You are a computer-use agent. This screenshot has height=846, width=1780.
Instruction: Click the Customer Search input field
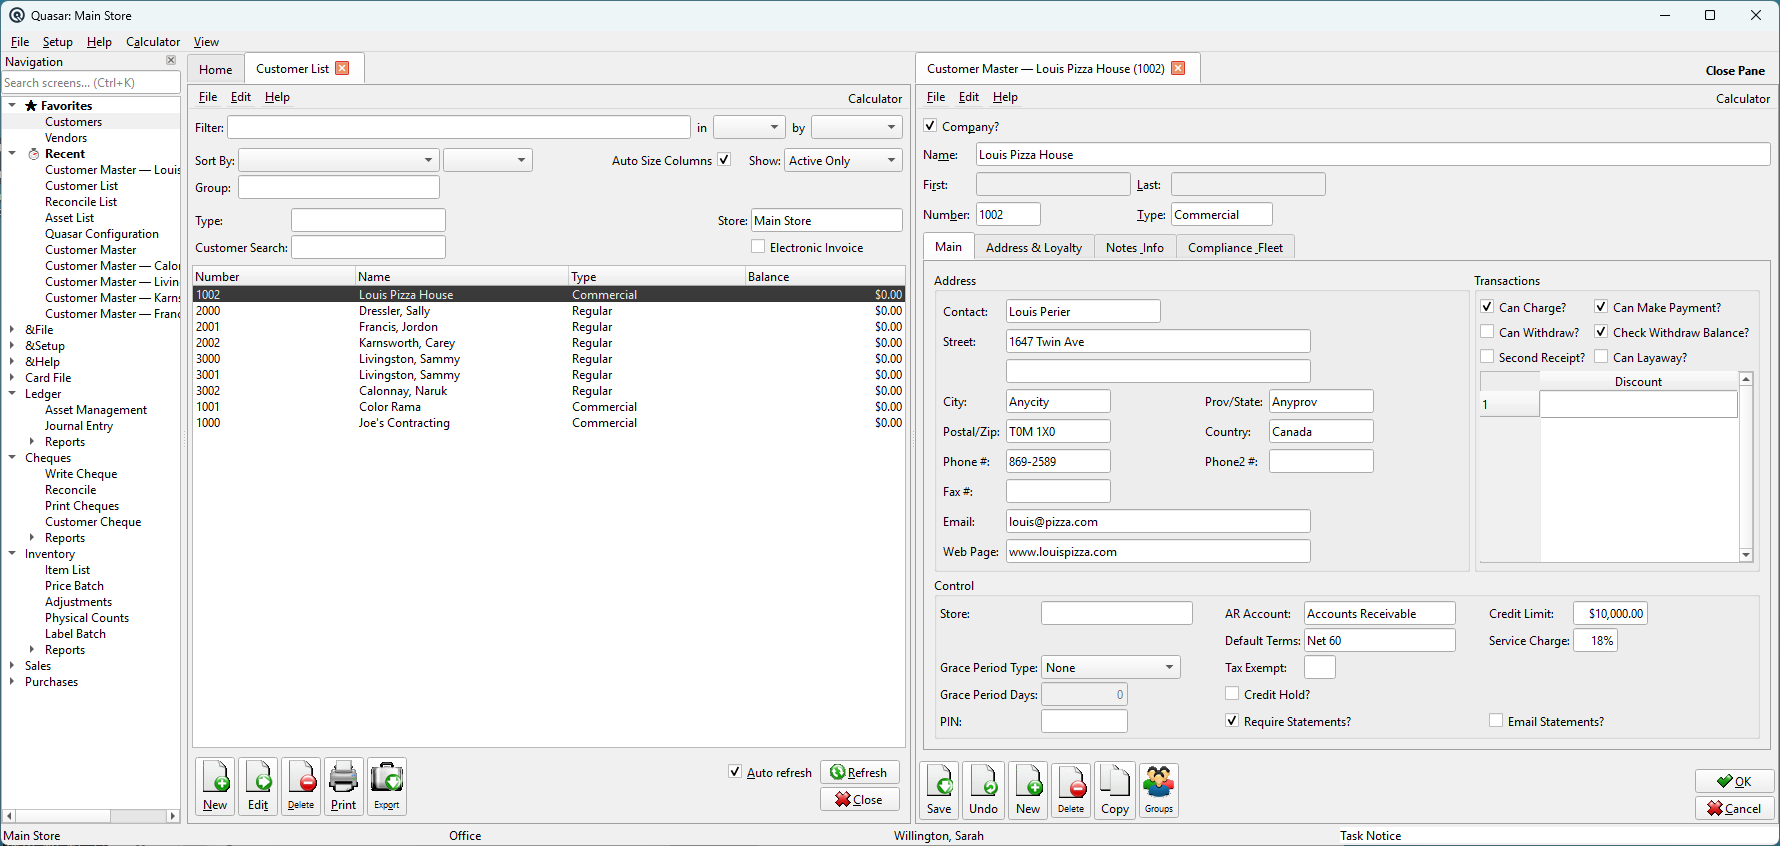368,247
